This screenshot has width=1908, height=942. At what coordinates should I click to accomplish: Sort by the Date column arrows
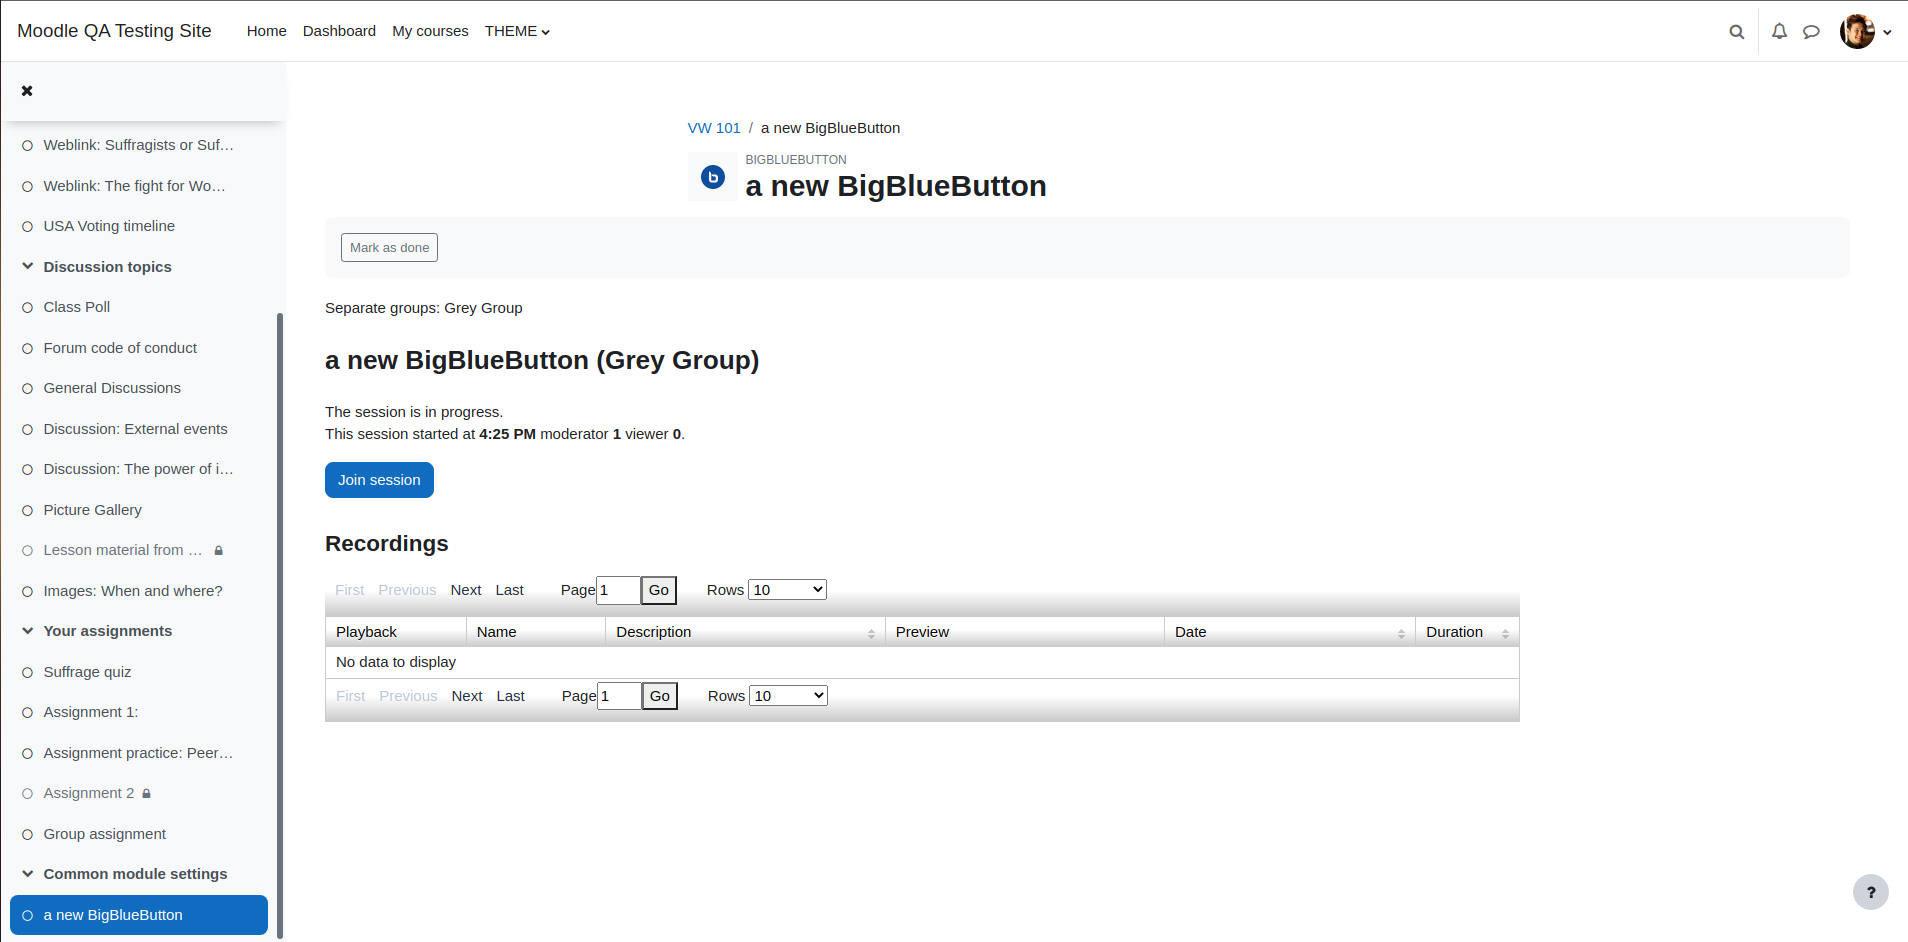tap(1401, 634)
